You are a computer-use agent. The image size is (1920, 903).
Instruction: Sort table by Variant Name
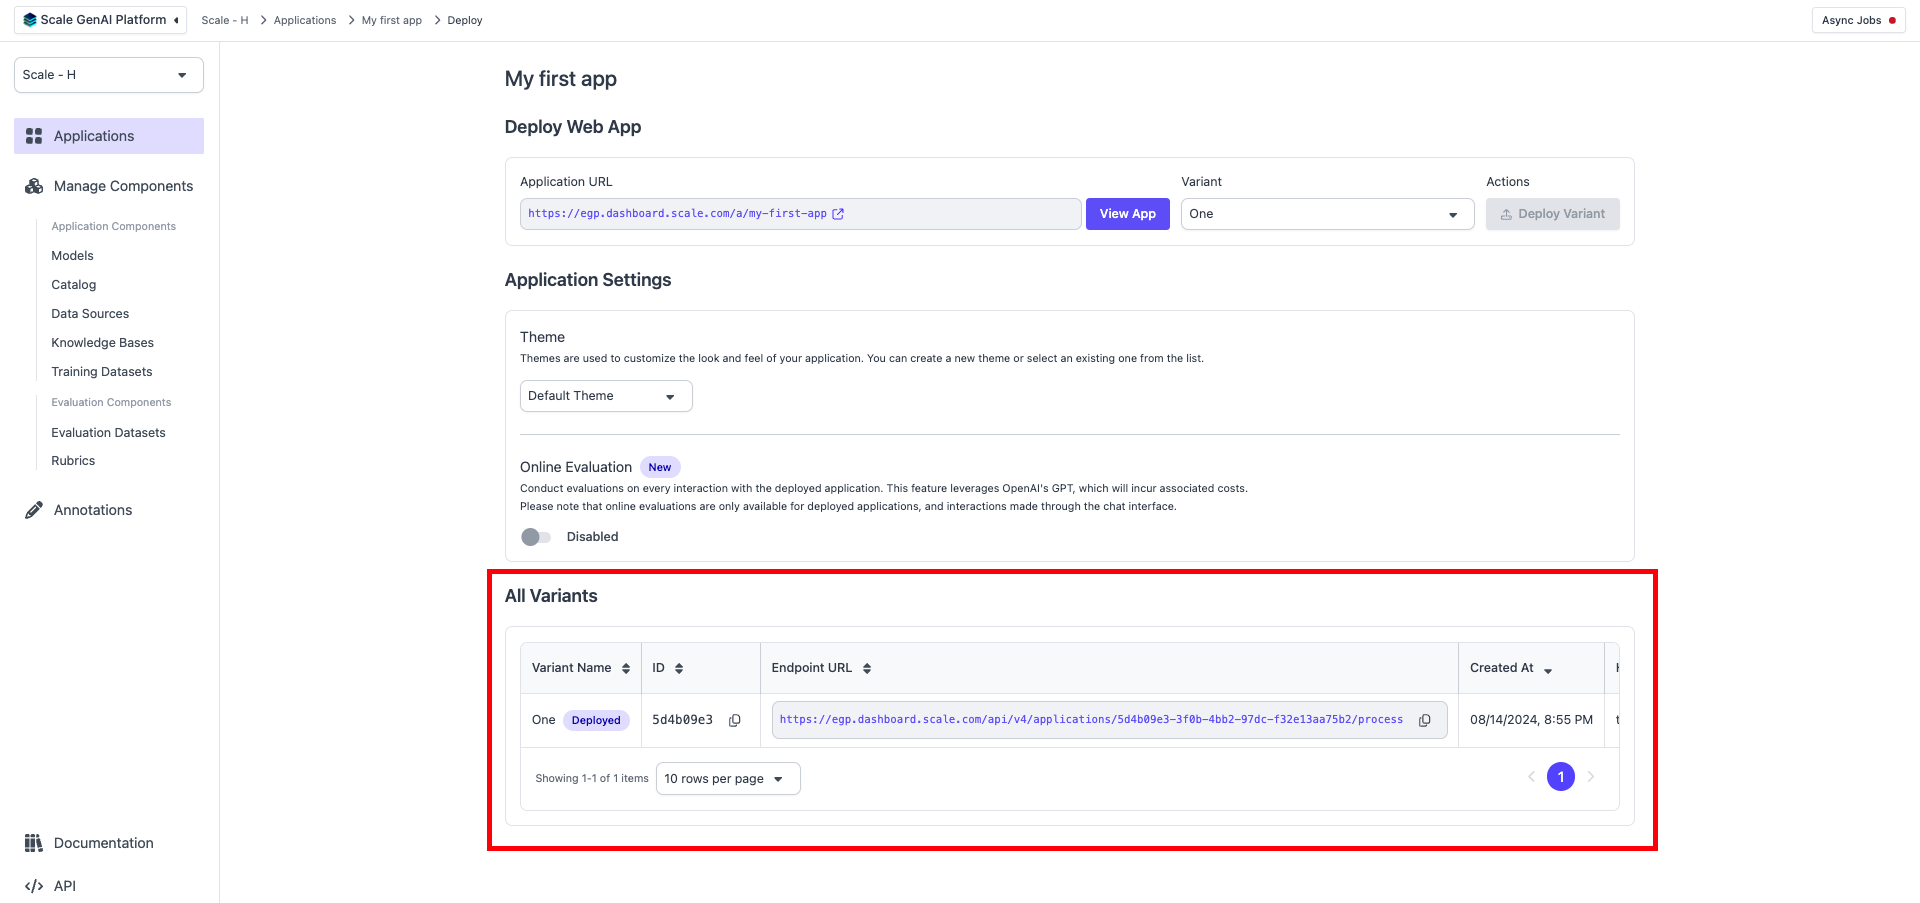[626, 668]
